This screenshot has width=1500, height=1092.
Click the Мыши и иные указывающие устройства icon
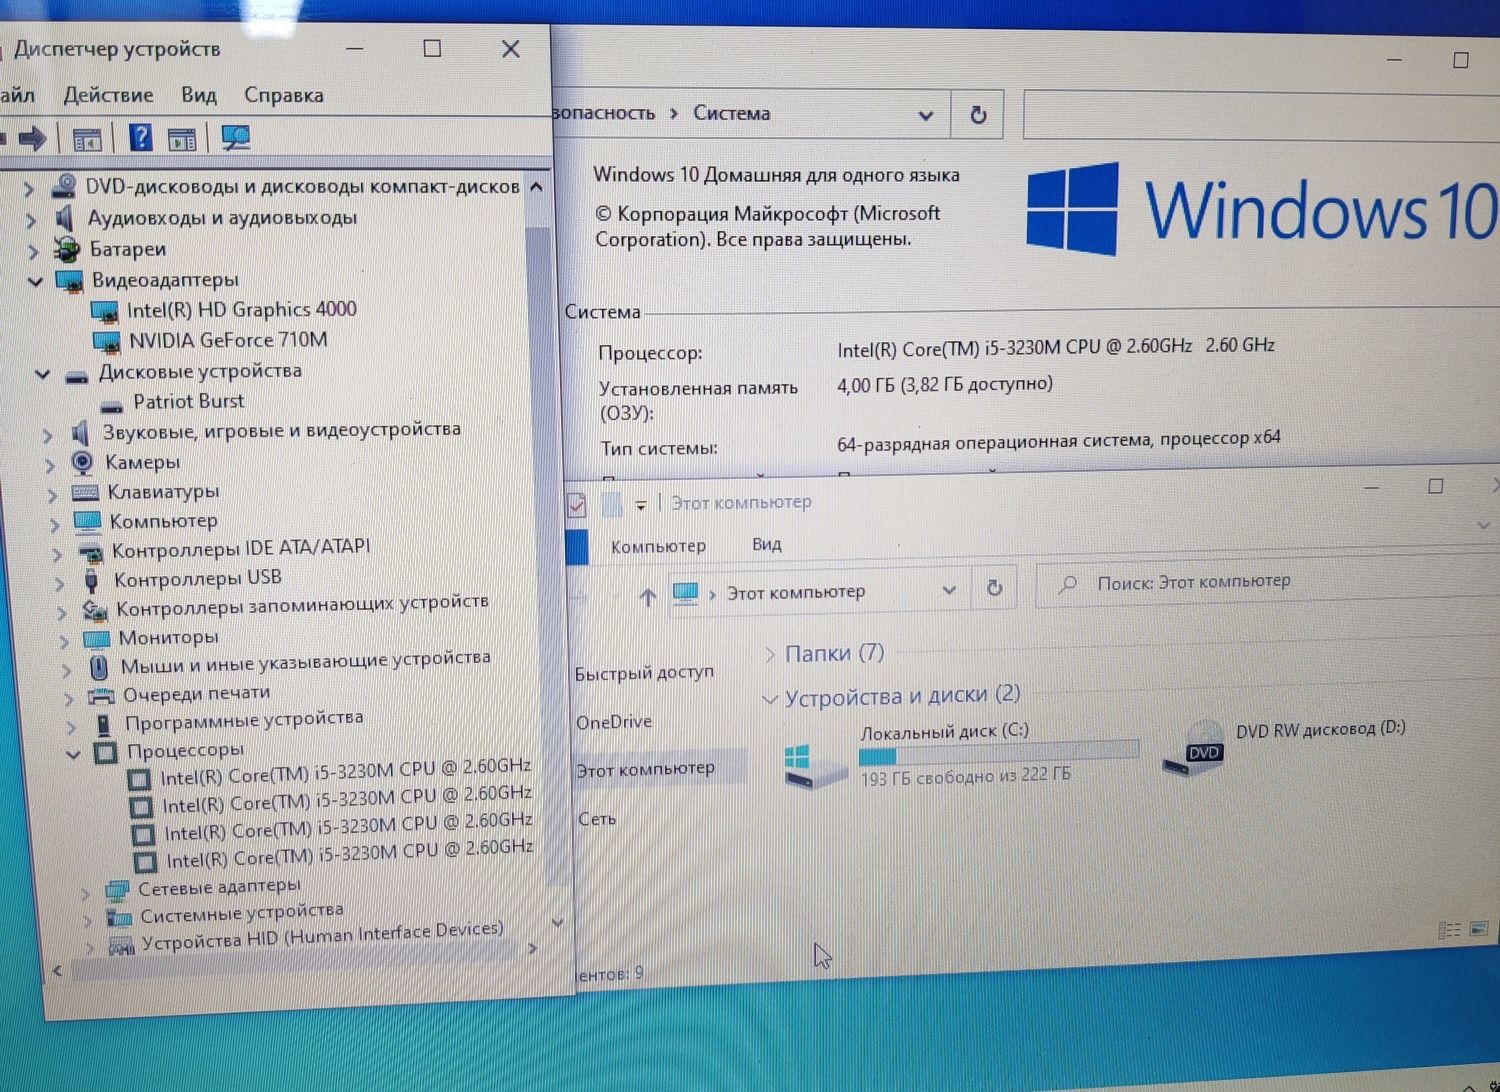98,666
